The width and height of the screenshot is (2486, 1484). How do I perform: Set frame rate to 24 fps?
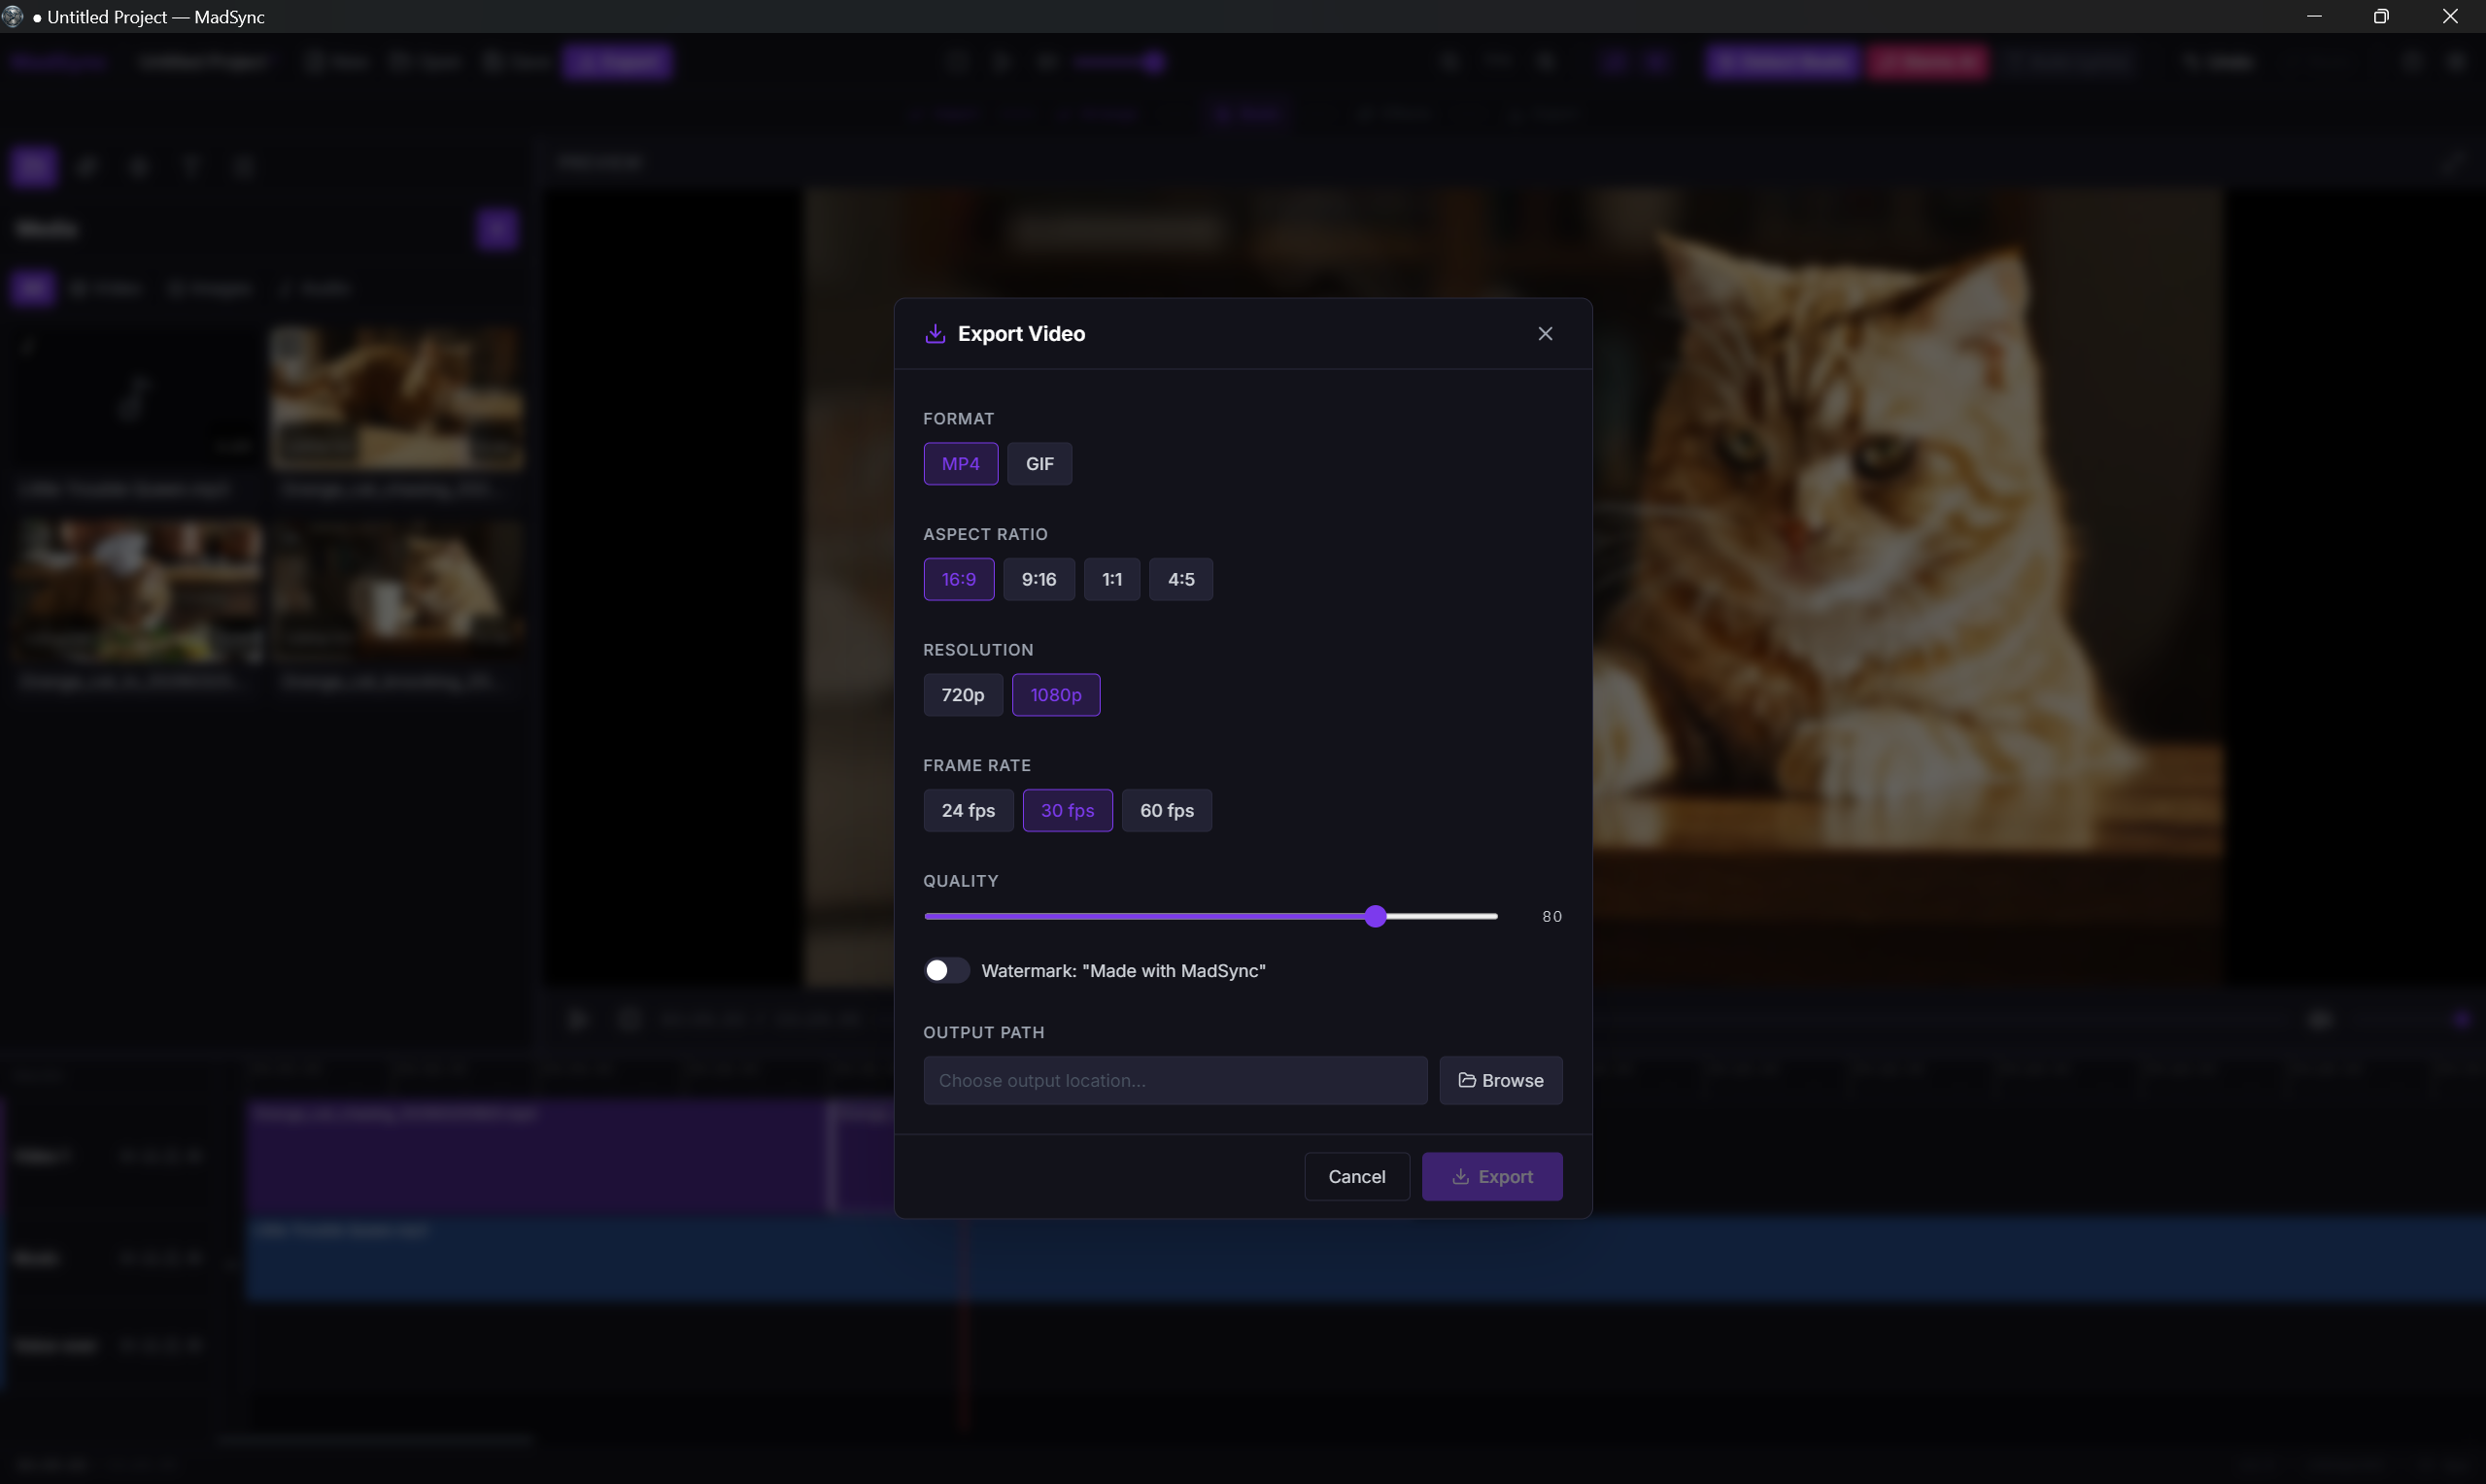pos(967,810)
